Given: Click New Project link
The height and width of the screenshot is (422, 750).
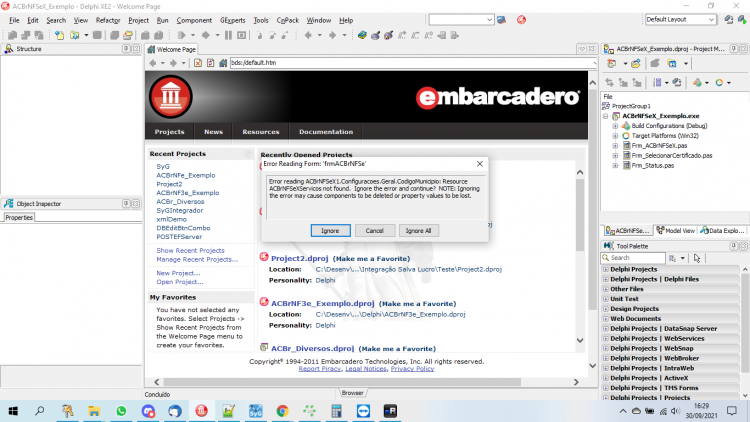Looking at the screenshot, I should (178, 273).
